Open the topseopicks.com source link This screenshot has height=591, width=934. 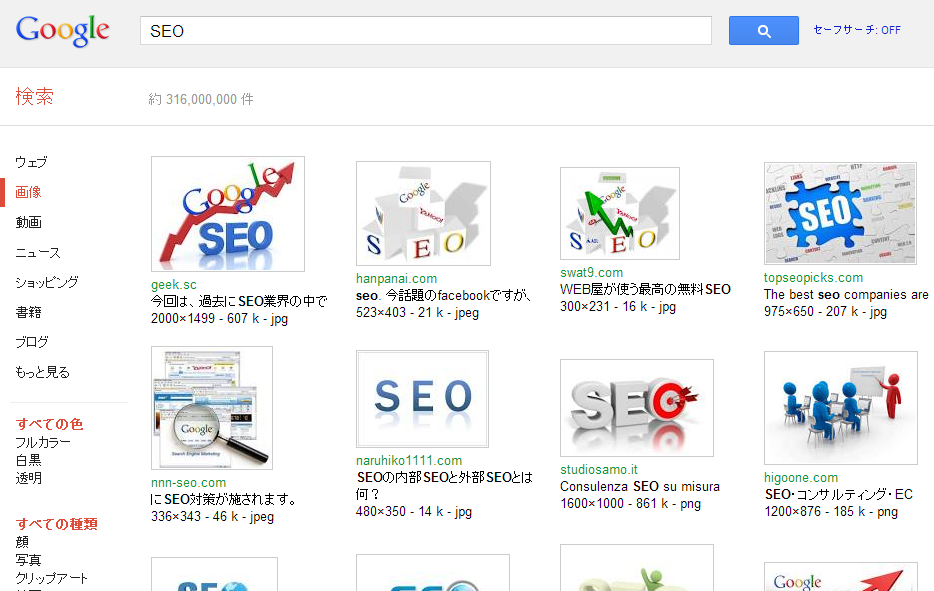click(813, 278)
